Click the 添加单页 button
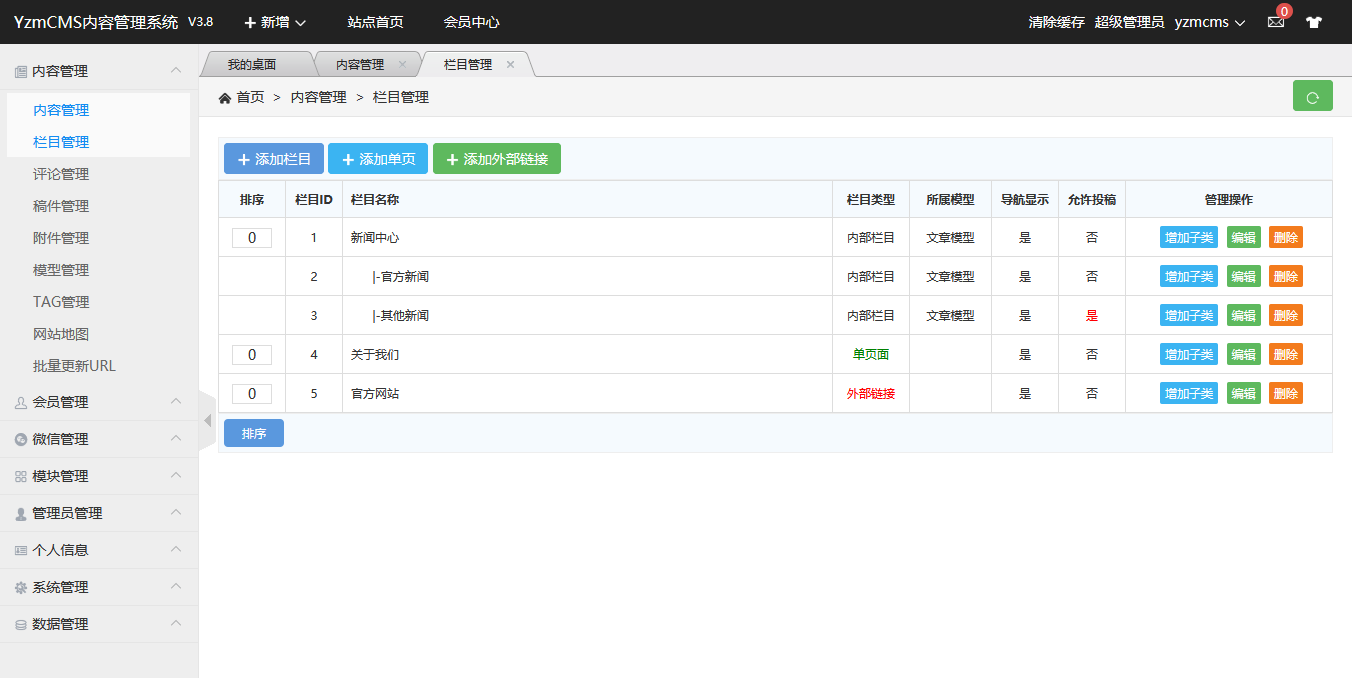 tap(378, 159)
